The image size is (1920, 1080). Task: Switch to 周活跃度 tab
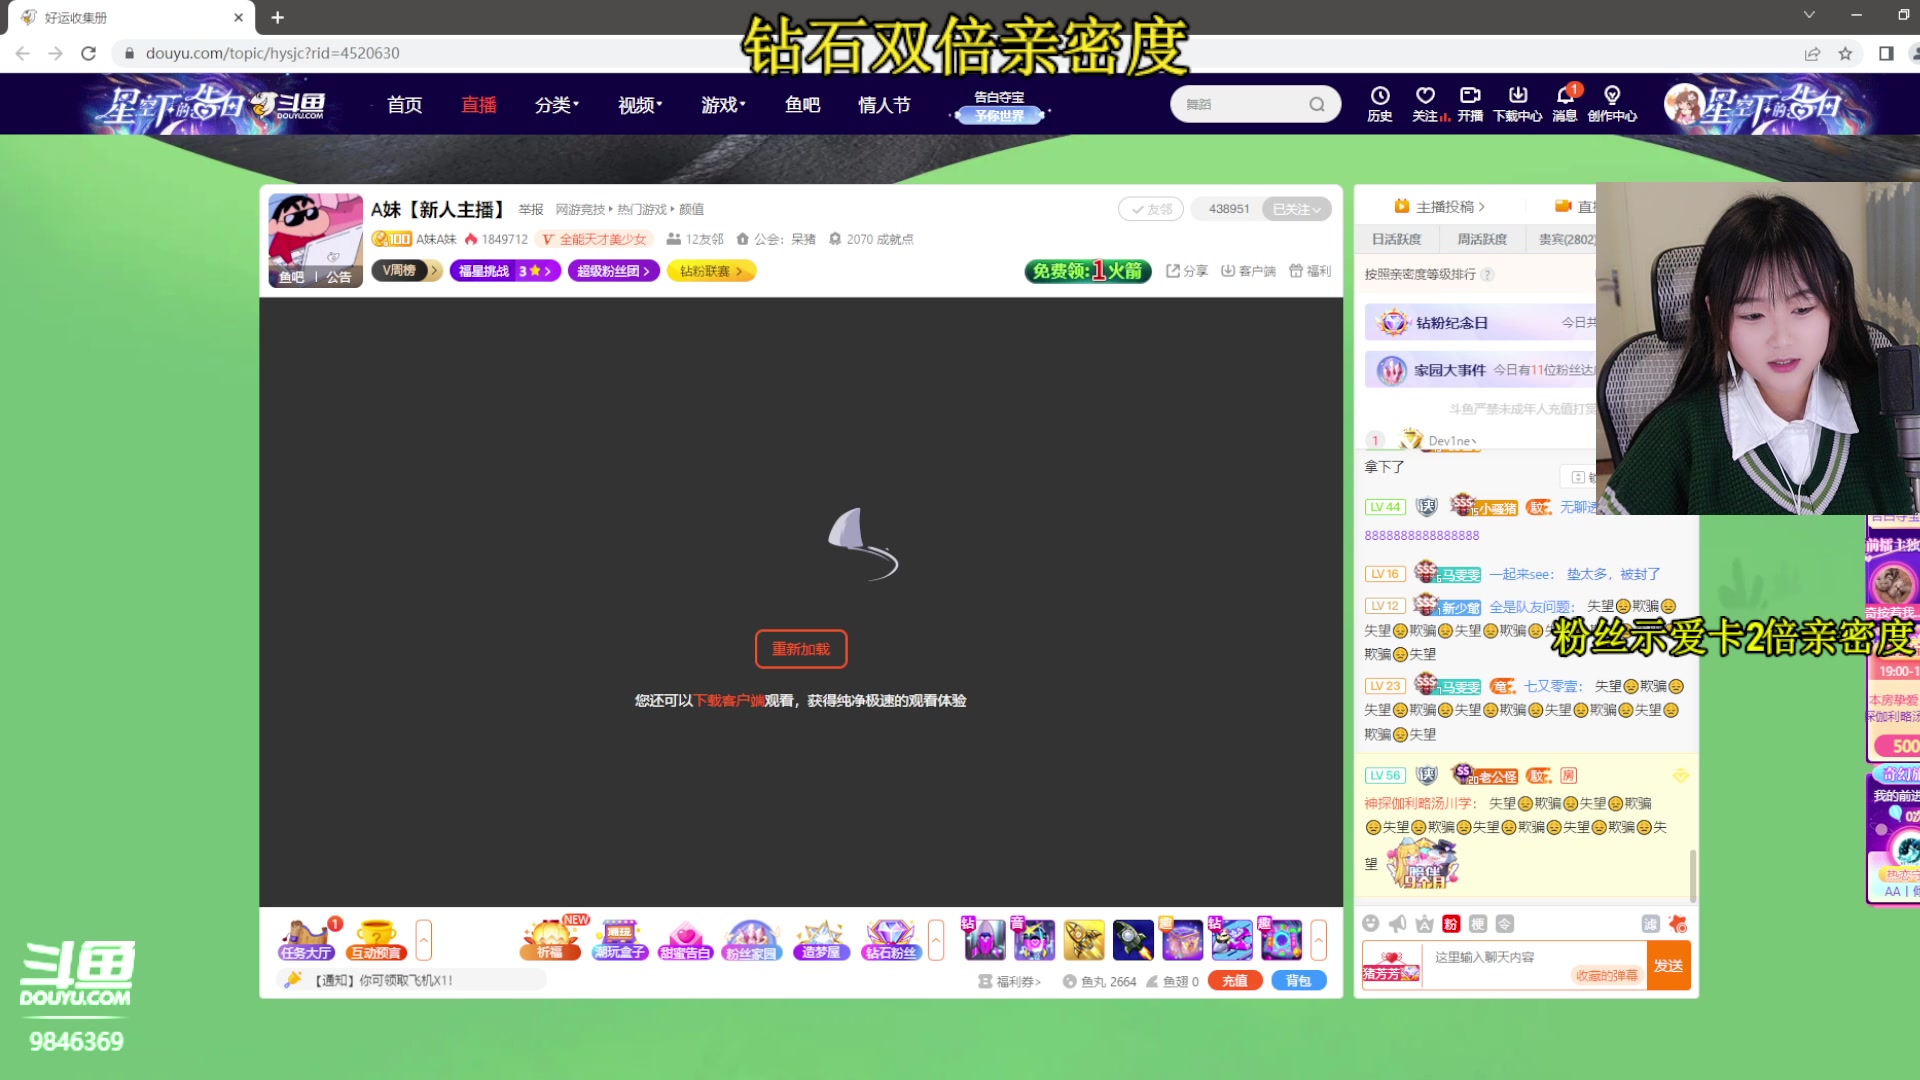pos(1481,239)
